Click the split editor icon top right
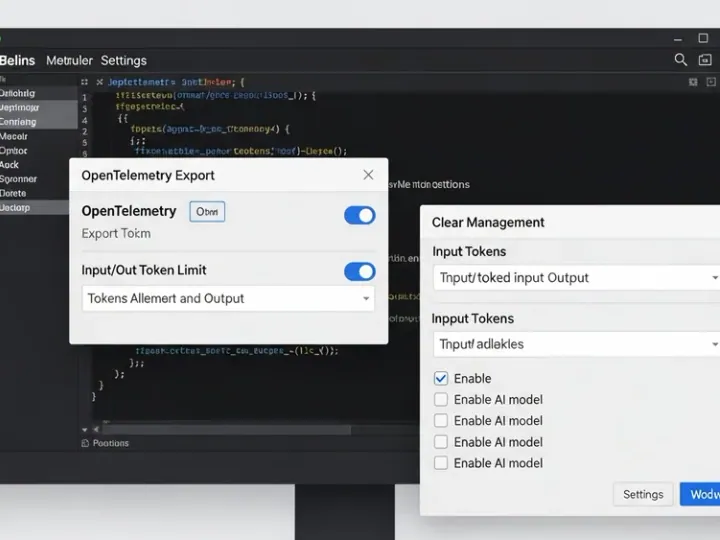The width and height of the screenshot is (720, 540). [x=711, y=82]
